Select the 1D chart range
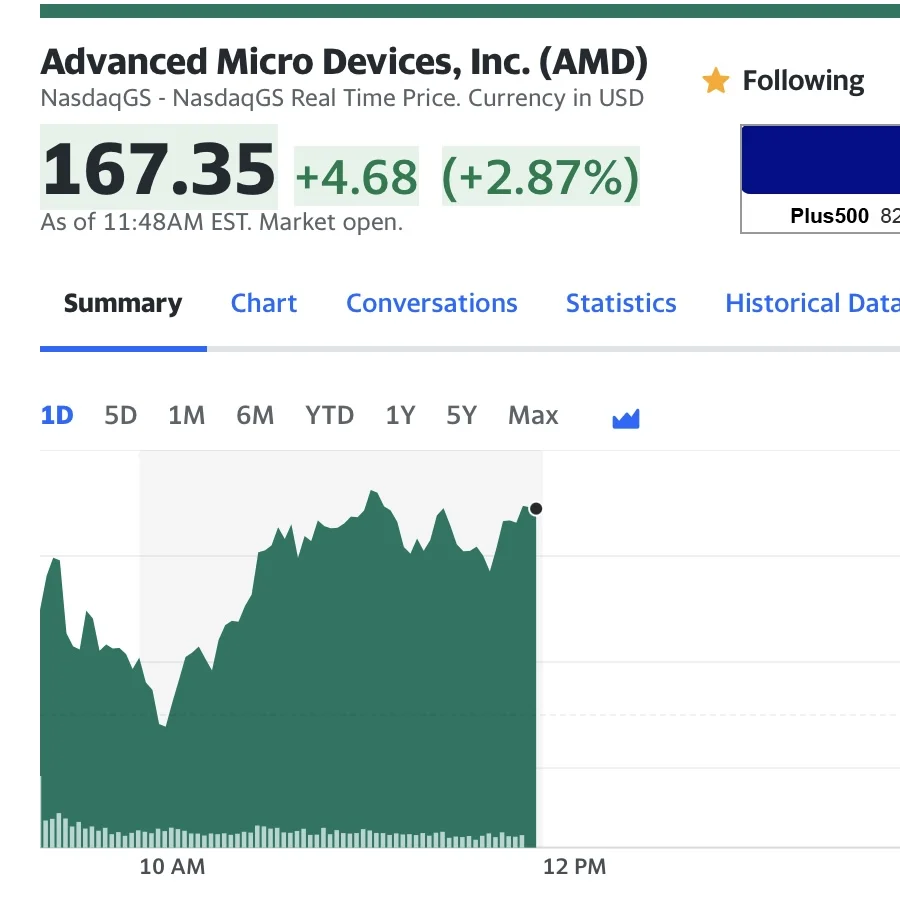900x911 pixels. click(x=57, y=415)
